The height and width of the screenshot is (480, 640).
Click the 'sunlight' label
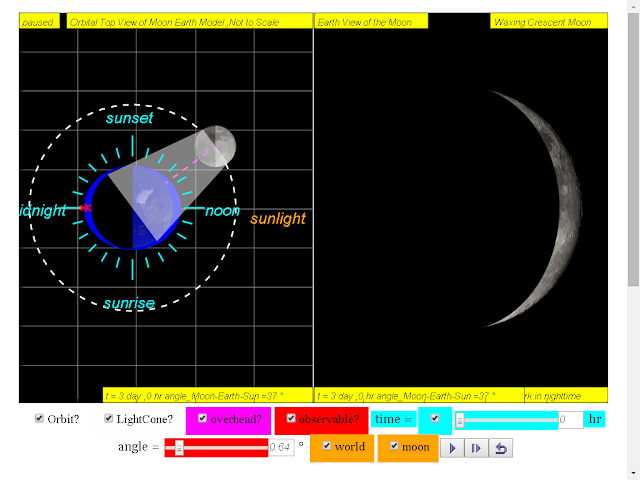click(x=278, y=219)
